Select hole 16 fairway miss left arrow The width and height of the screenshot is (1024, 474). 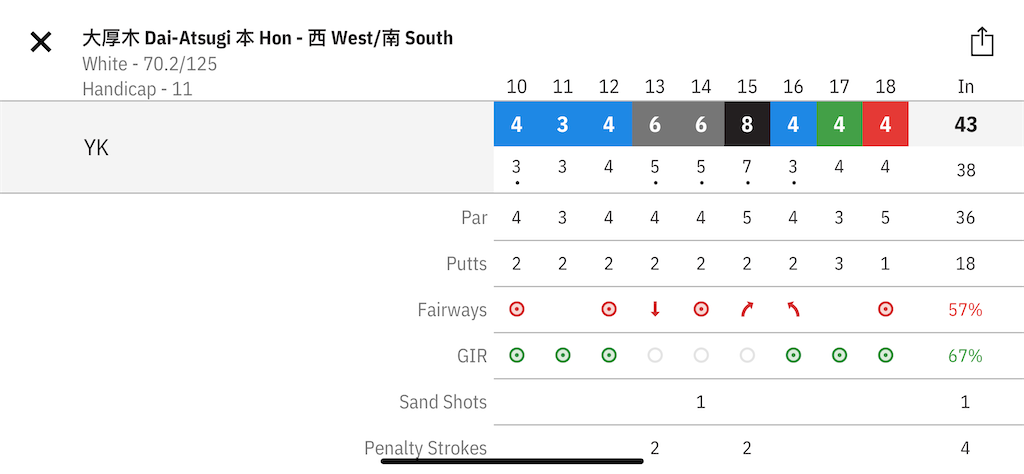click(x=793, y=309)
